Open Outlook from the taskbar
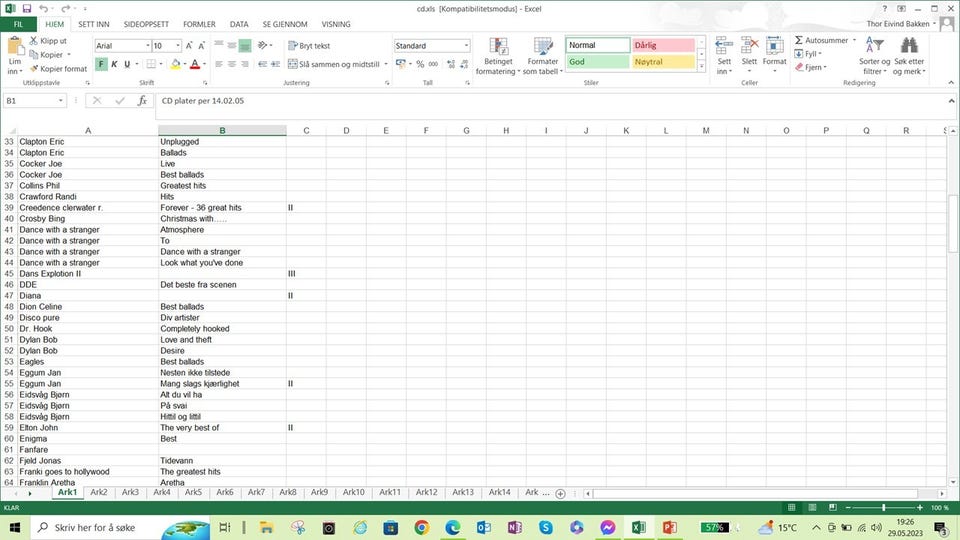960x540 pixels. 484,527
